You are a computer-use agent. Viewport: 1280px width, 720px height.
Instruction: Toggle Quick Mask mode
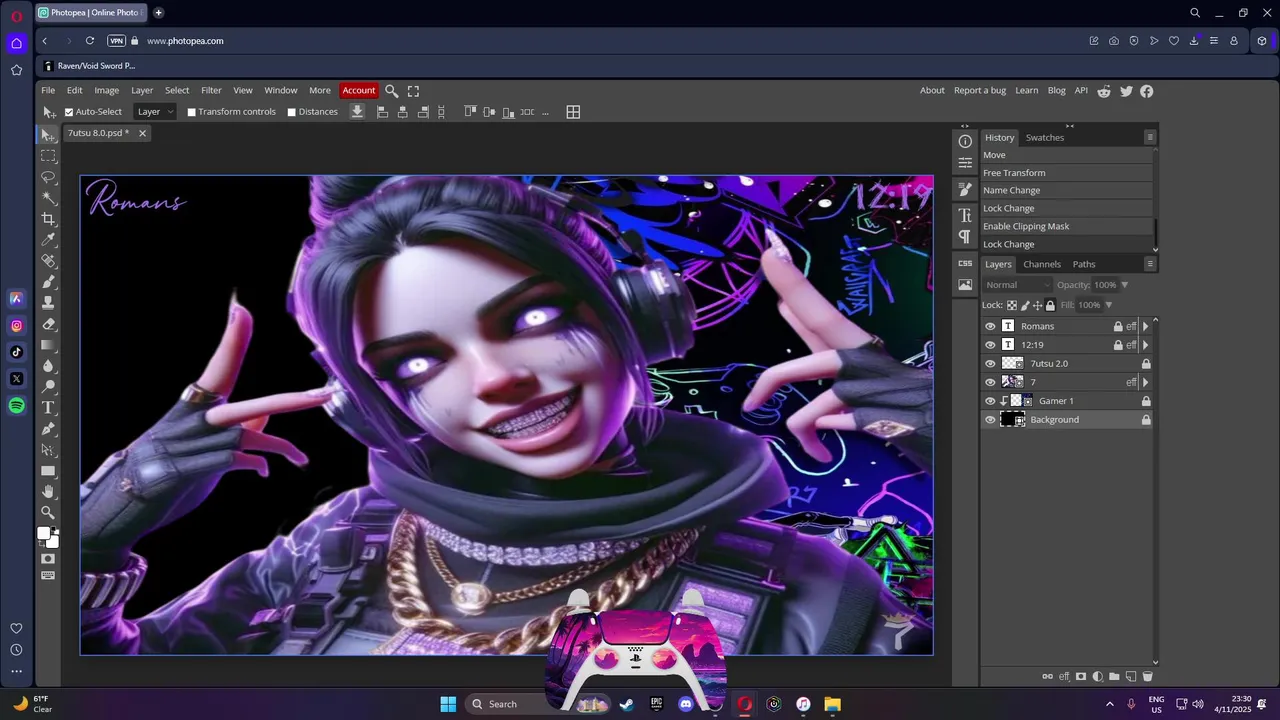coord(48,559)
